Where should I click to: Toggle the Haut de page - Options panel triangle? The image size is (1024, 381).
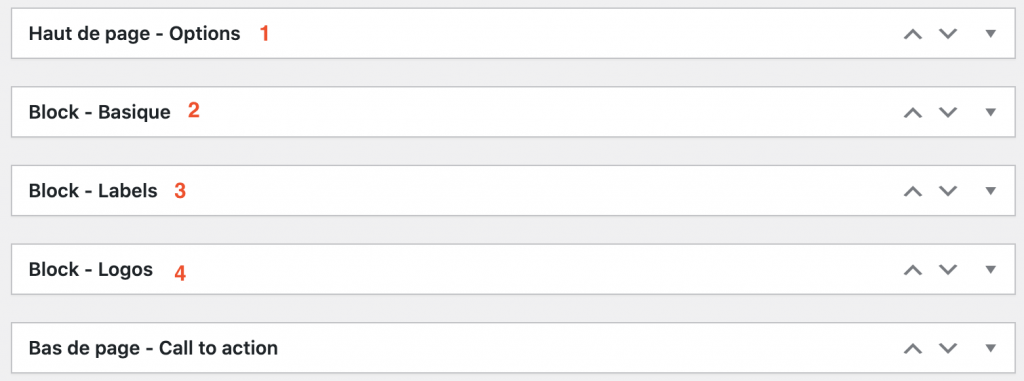click(991, 34)
